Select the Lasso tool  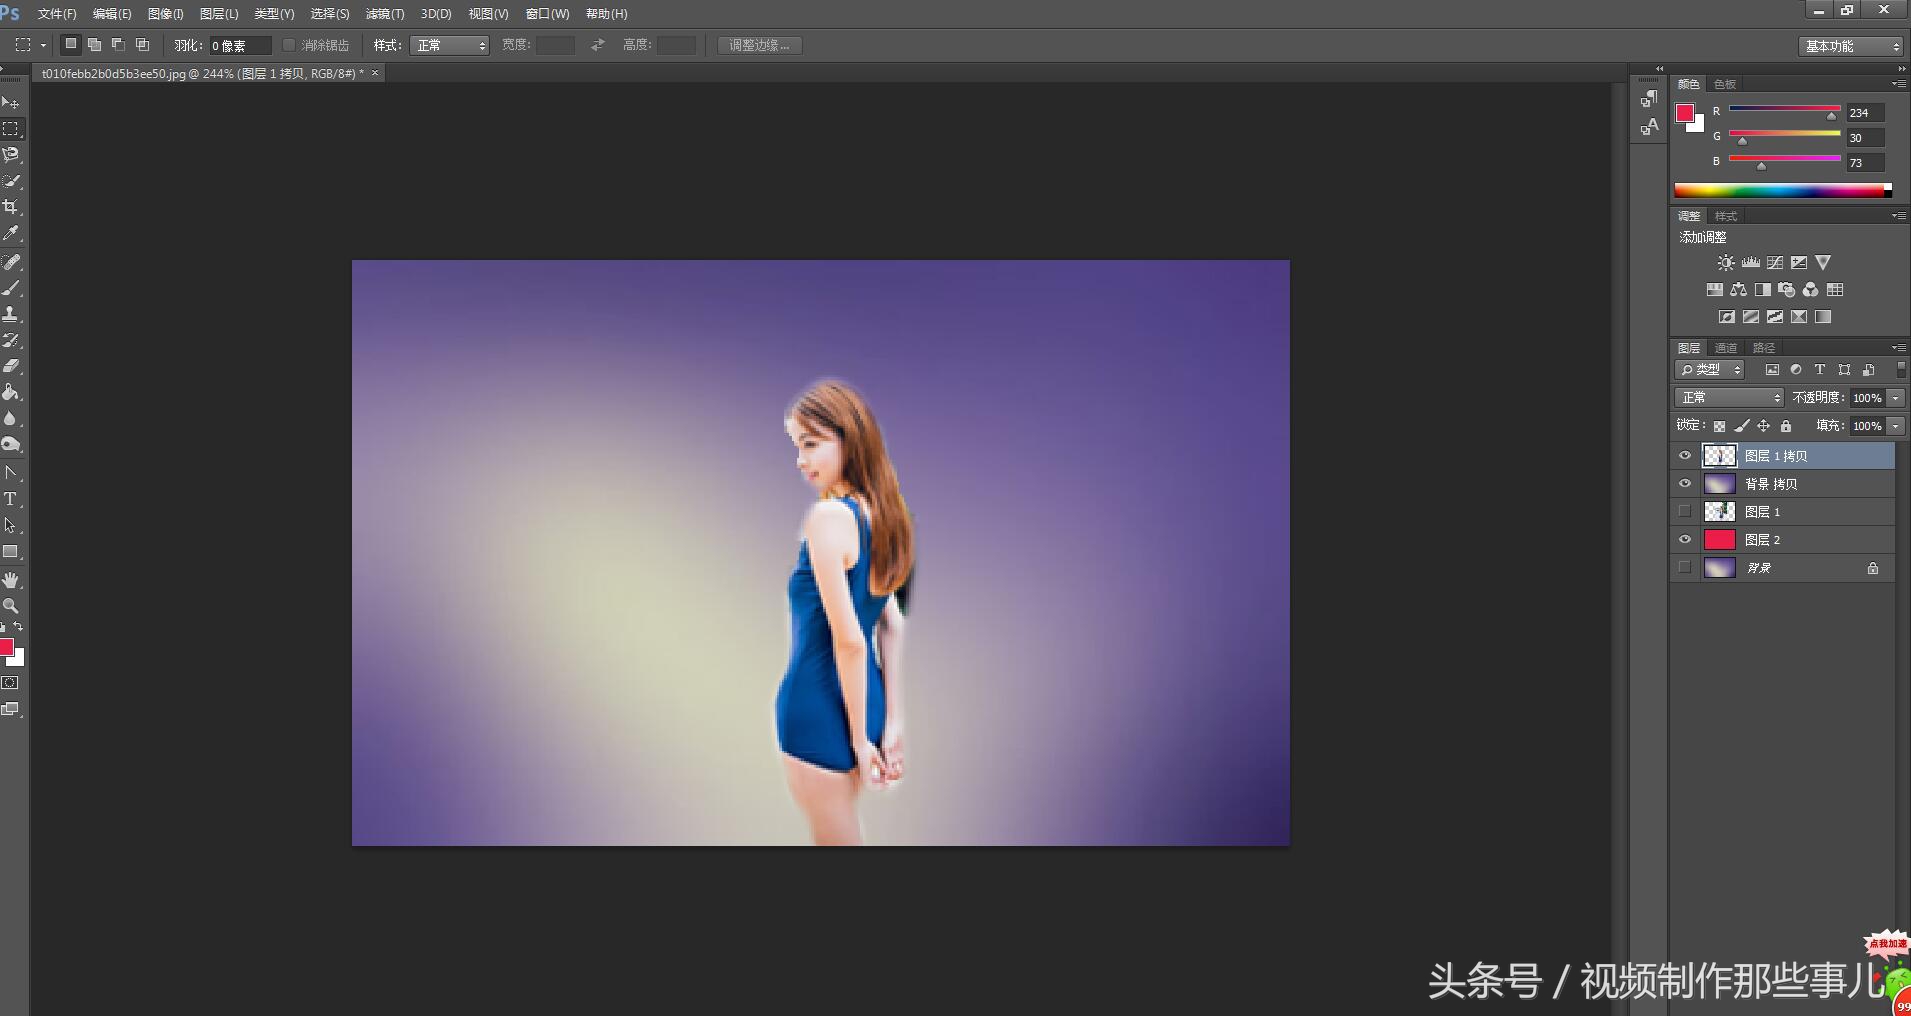11,155
